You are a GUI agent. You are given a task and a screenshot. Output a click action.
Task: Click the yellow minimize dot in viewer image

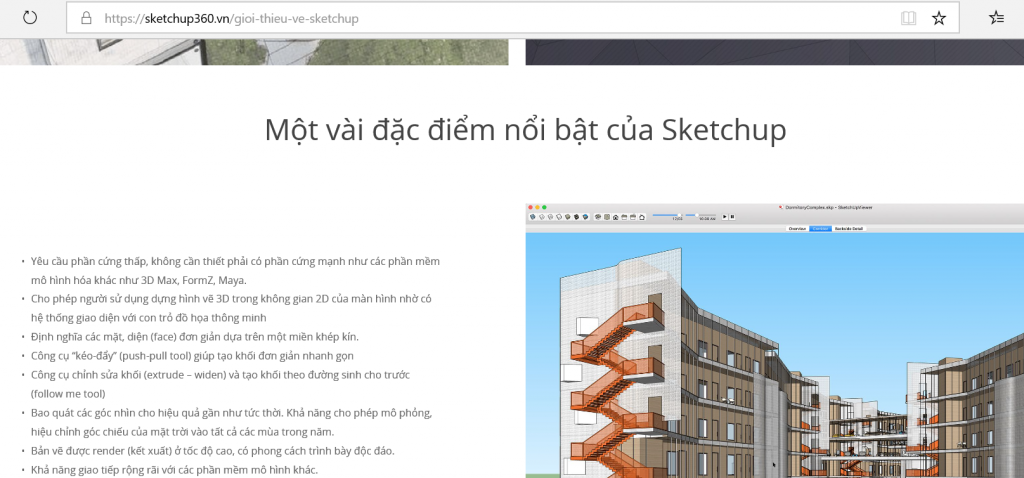537,207
